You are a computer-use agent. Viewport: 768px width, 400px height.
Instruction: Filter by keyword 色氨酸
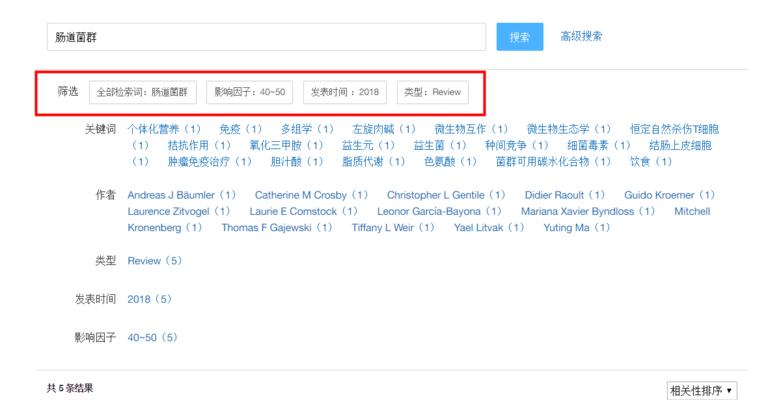[x=450, y=162]
